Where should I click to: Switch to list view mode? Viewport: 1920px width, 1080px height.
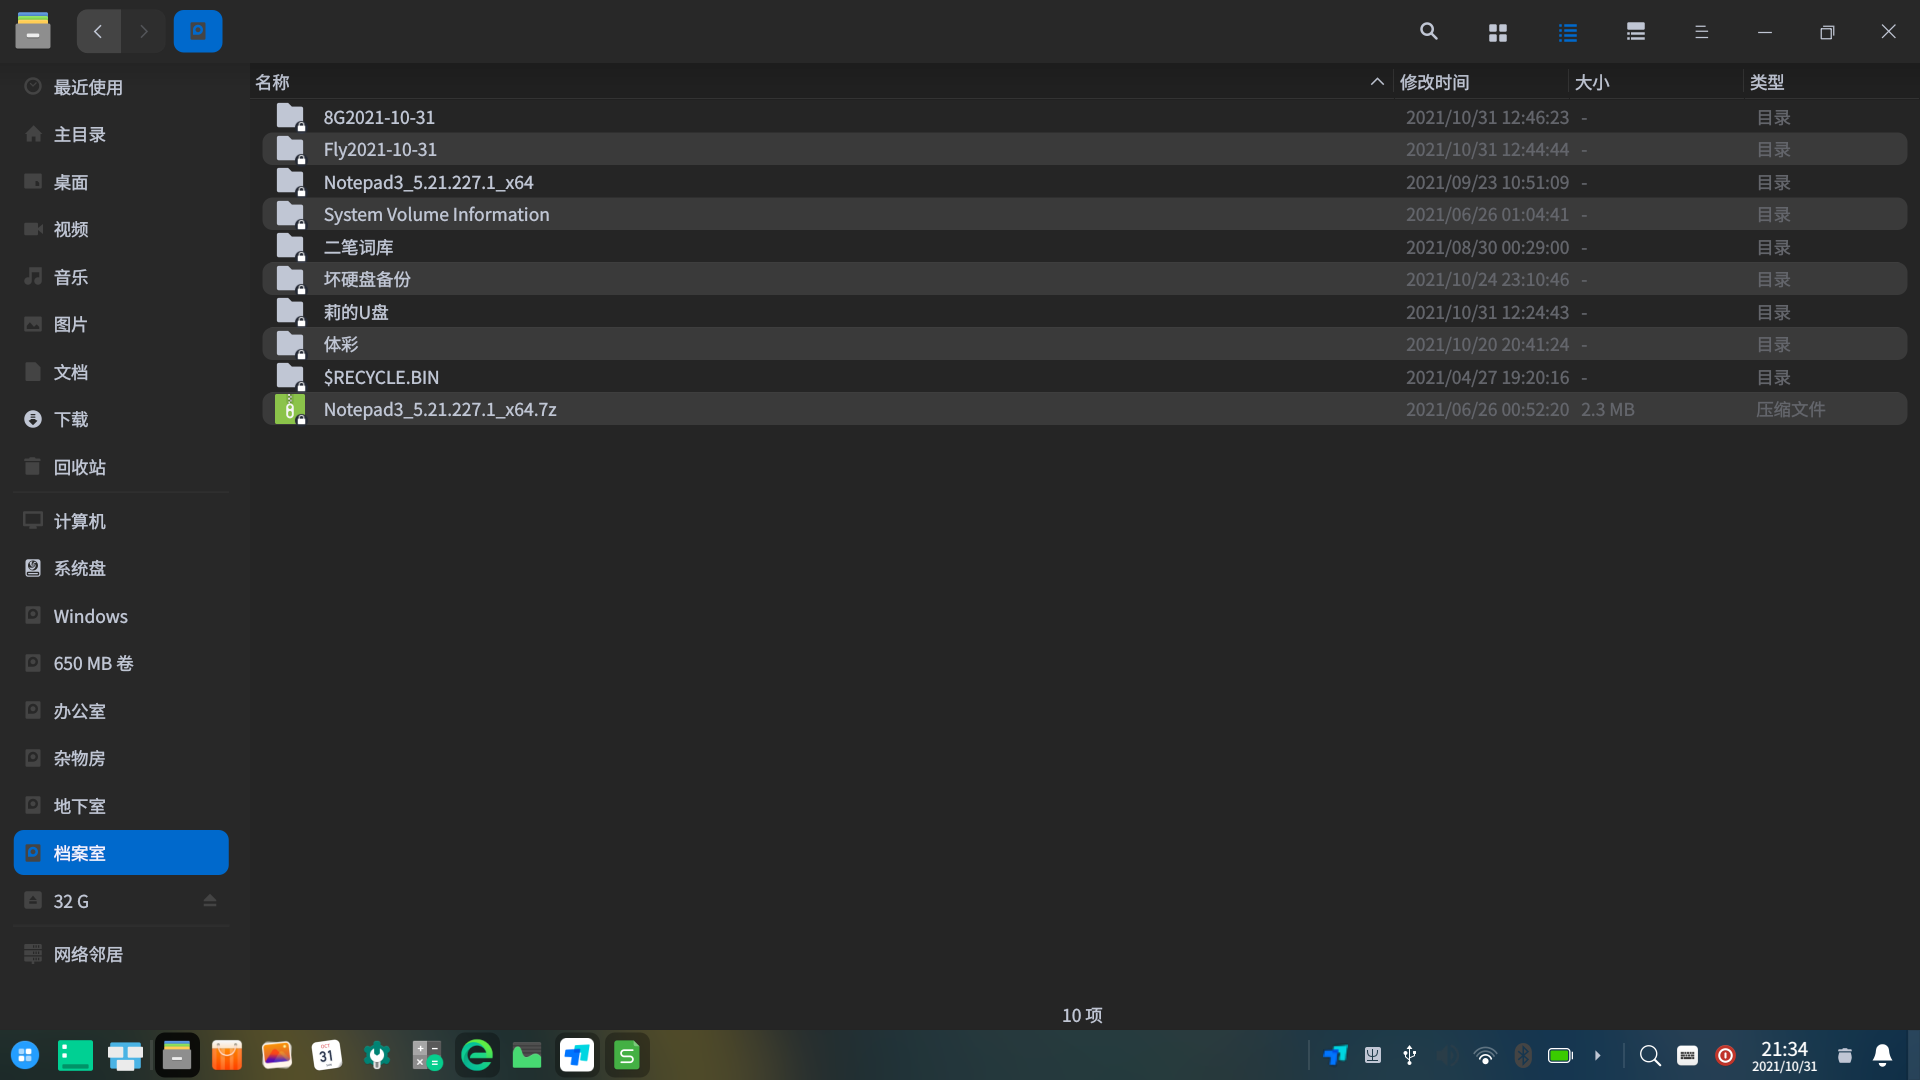point(1567,32)
